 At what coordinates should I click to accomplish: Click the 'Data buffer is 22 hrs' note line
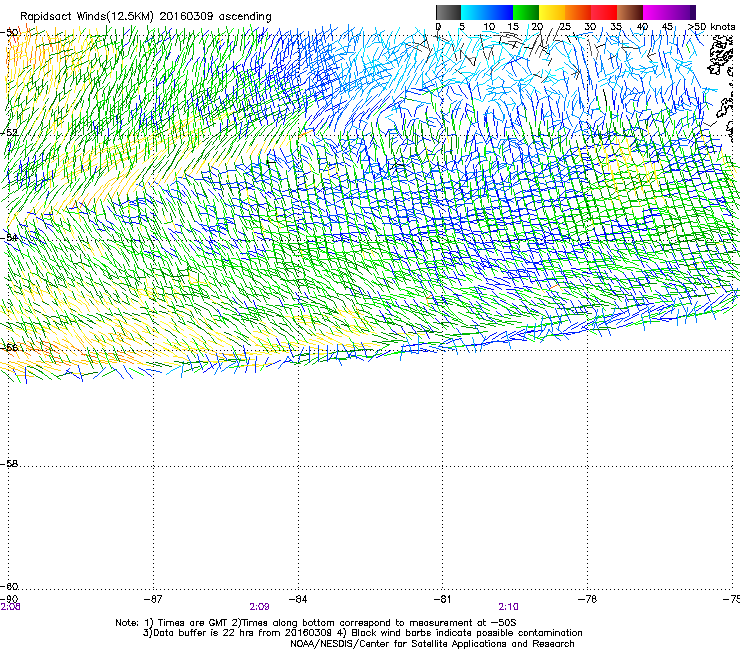click(x=363, y=633)
